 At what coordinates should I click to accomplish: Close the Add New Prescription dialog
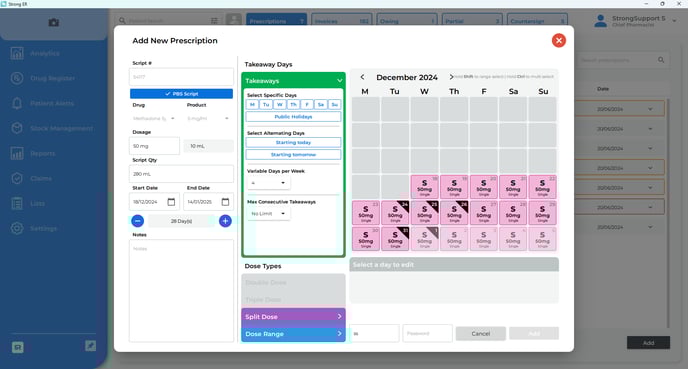[559, 40]
